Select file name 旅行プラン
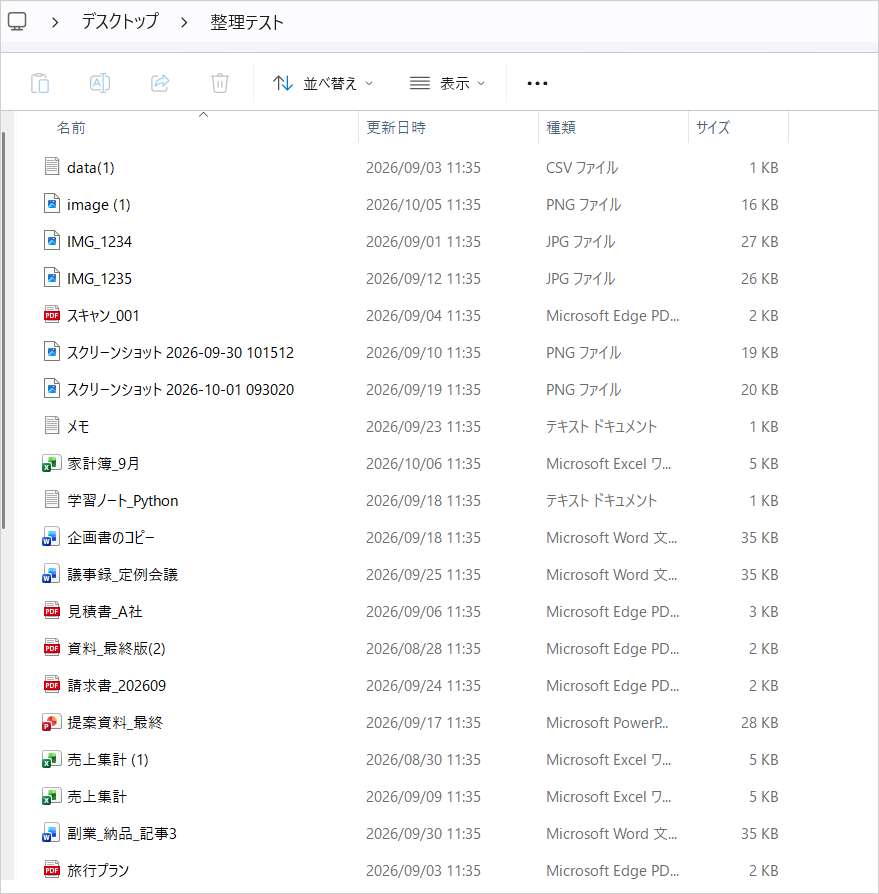This screenshot has width=879, height=894. [98, 871]
